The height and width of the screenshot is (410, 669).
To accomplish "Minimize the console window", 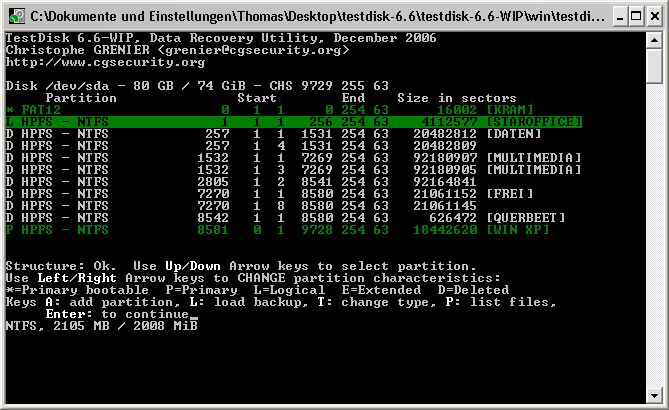I will click(620, 17).
